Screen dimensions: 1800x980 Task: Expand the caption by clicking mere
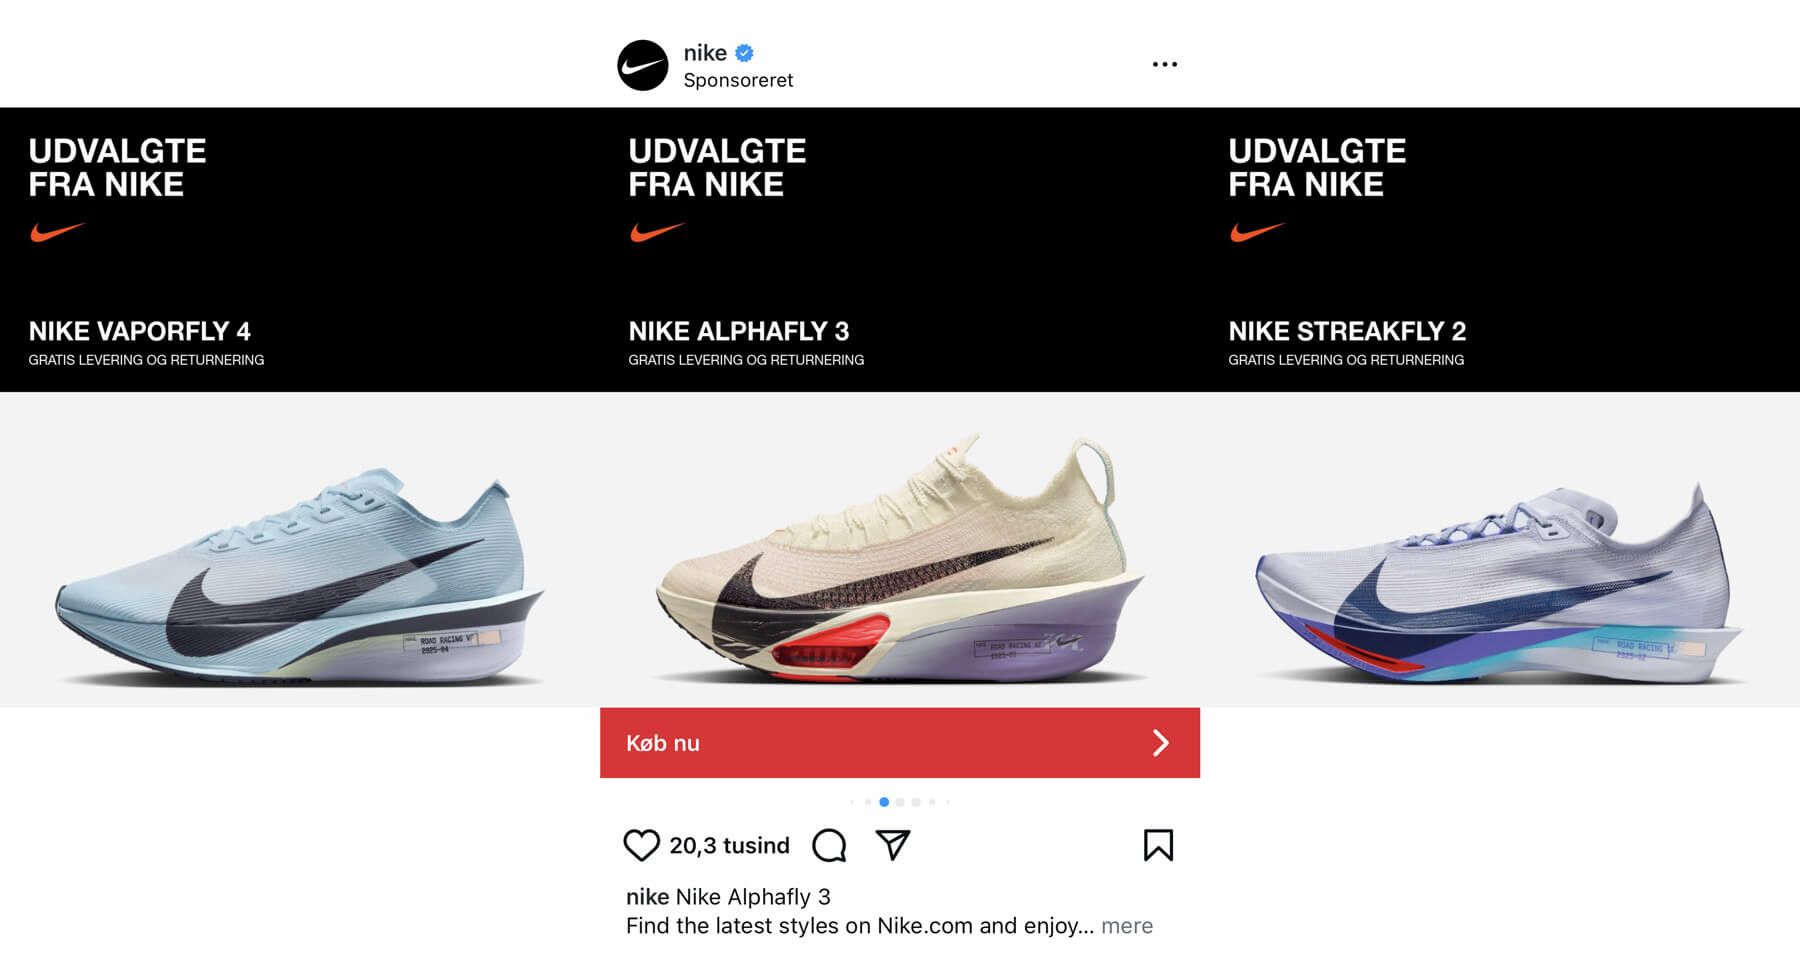point(1127,926)
